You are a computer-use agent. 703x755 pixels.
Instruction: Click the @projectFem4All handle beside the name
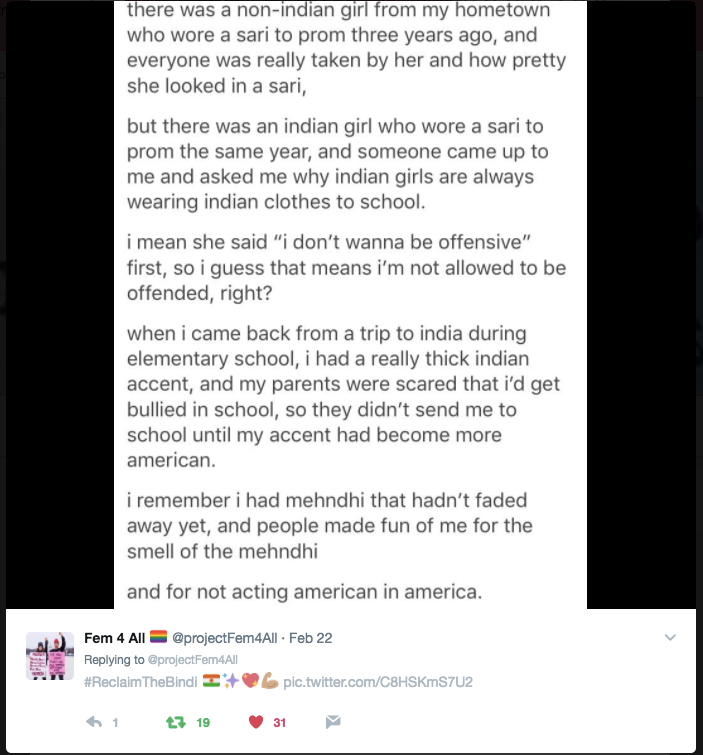(x=224, y=638)
